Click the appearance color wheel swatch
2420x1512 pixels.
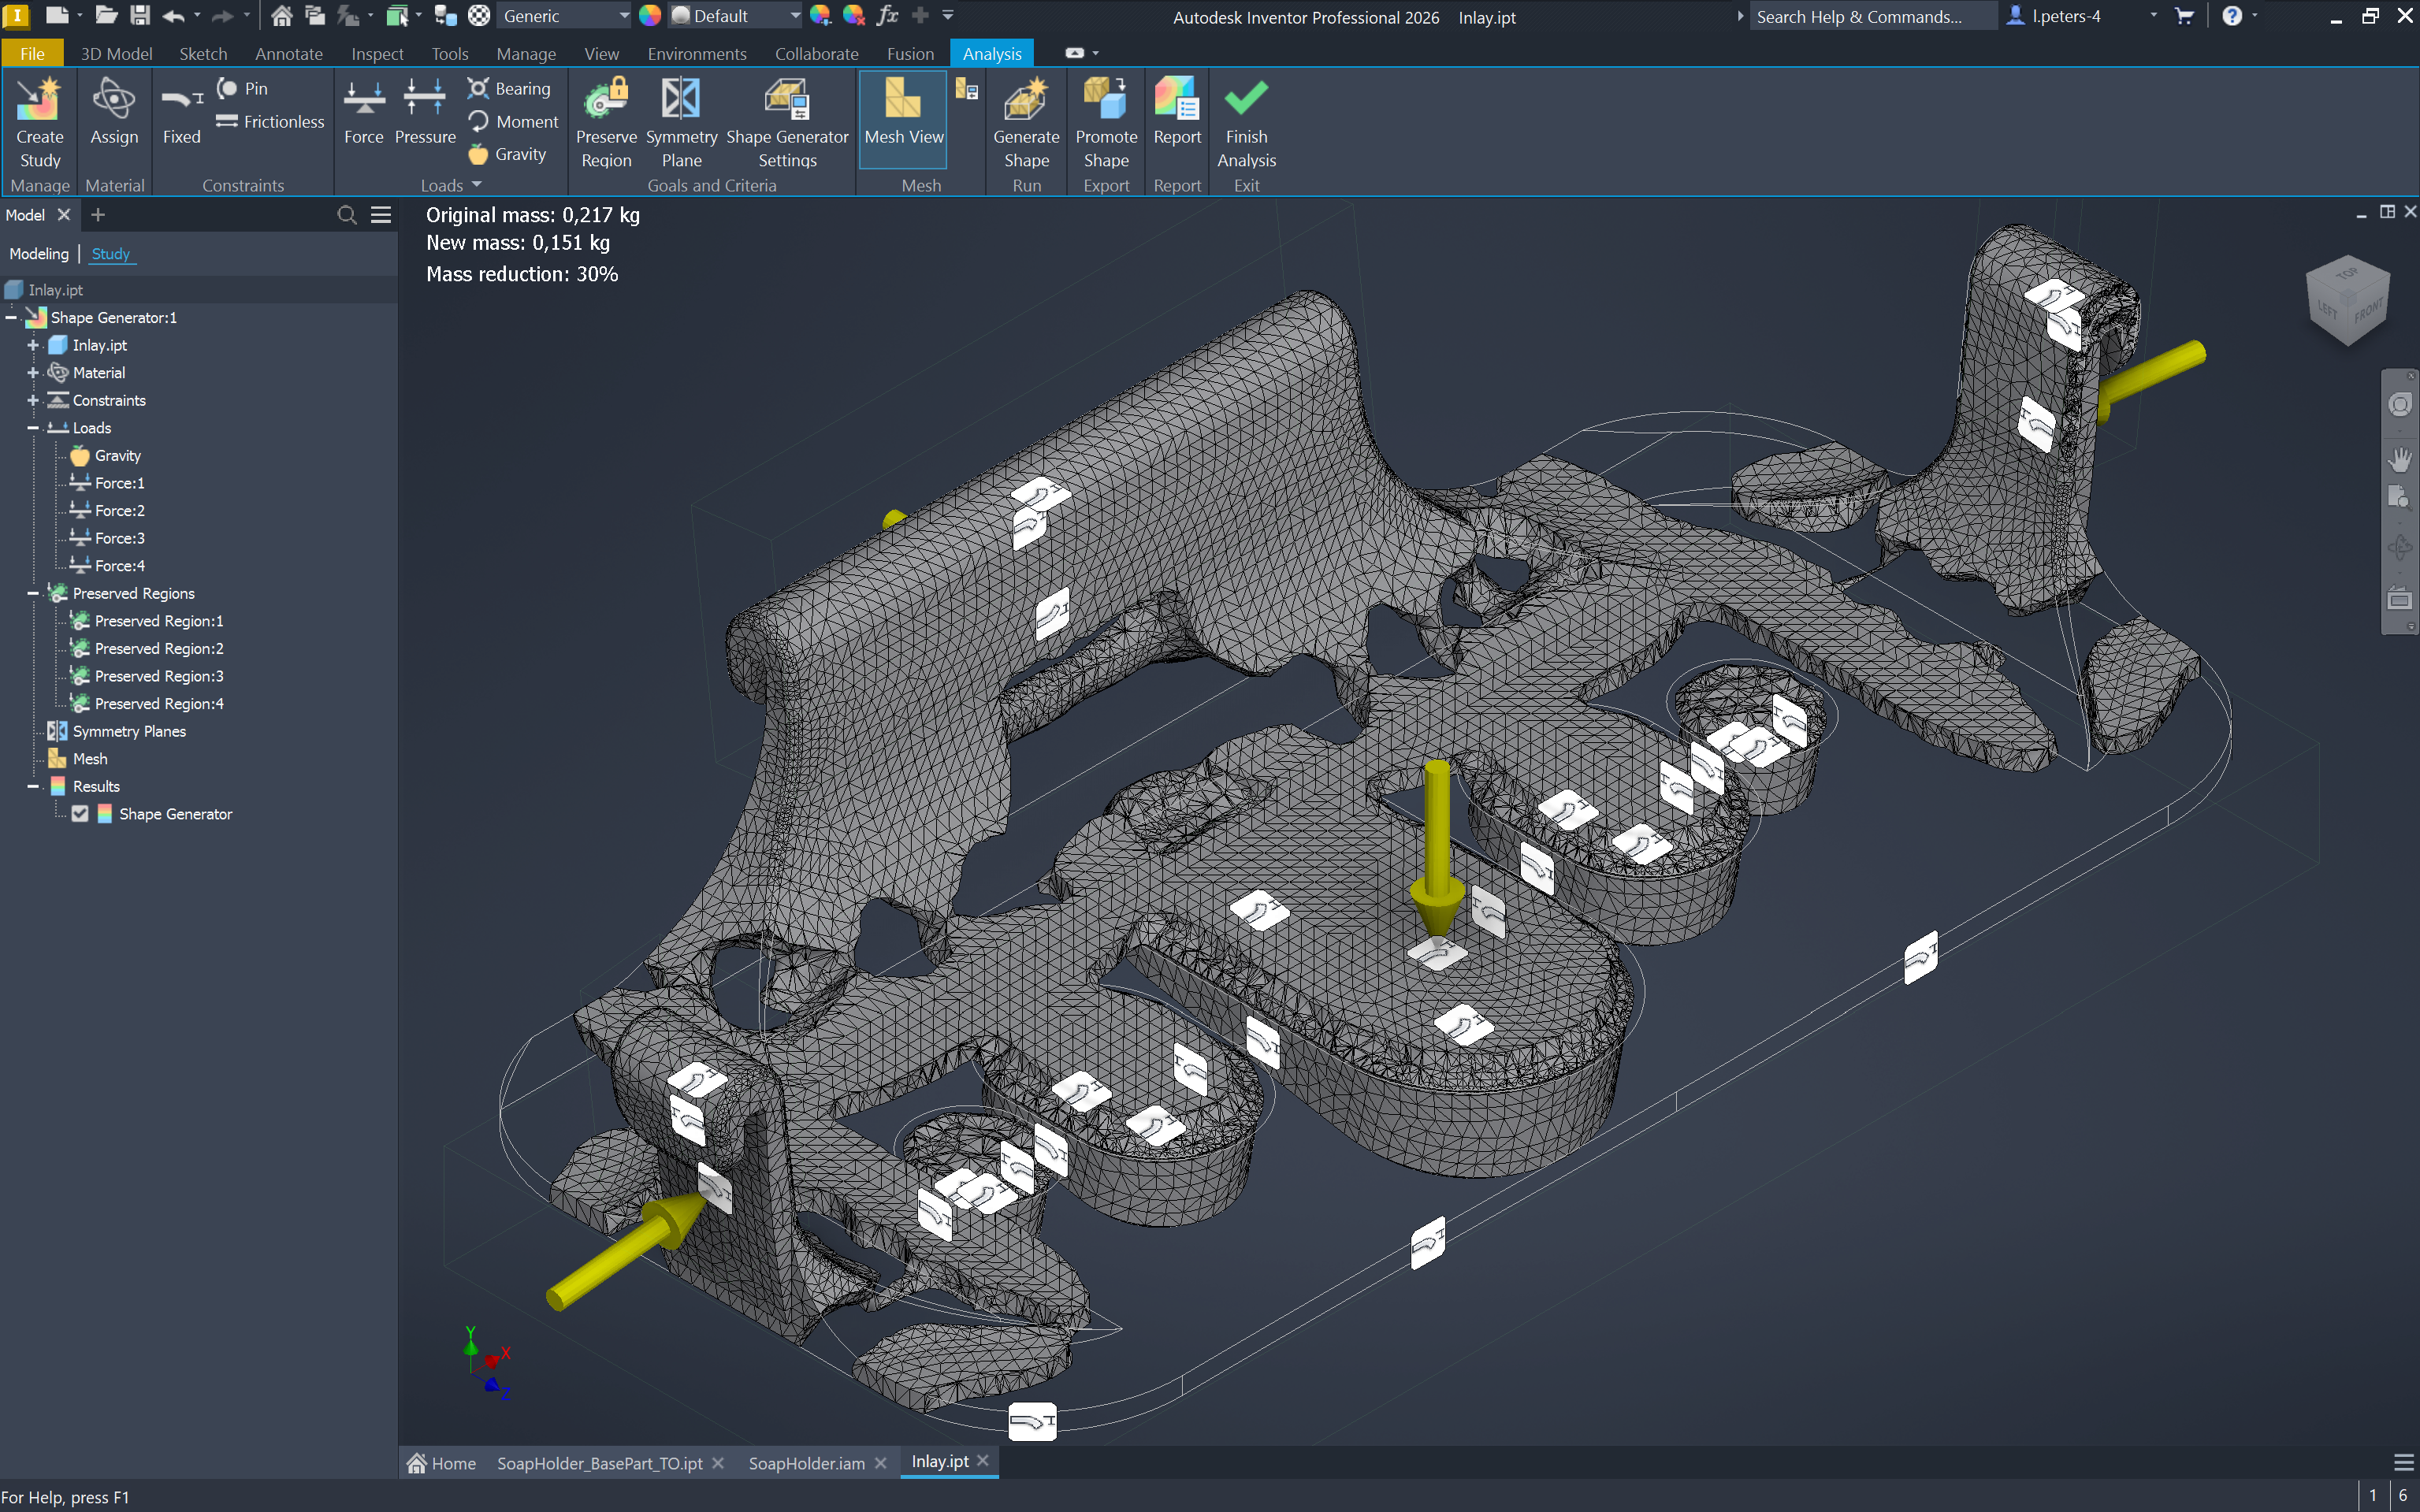(650, 16)
